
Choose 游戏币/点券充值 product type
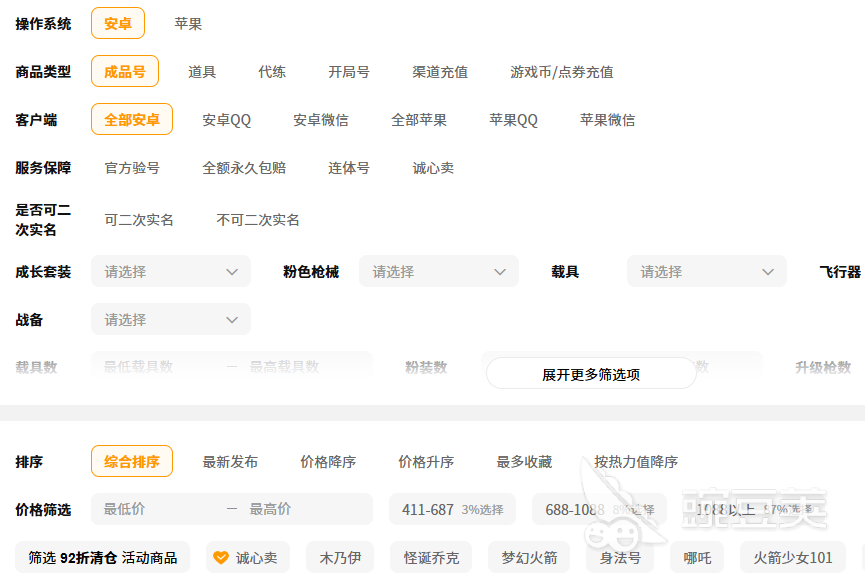pyautogui.click(x=562, y=72)
